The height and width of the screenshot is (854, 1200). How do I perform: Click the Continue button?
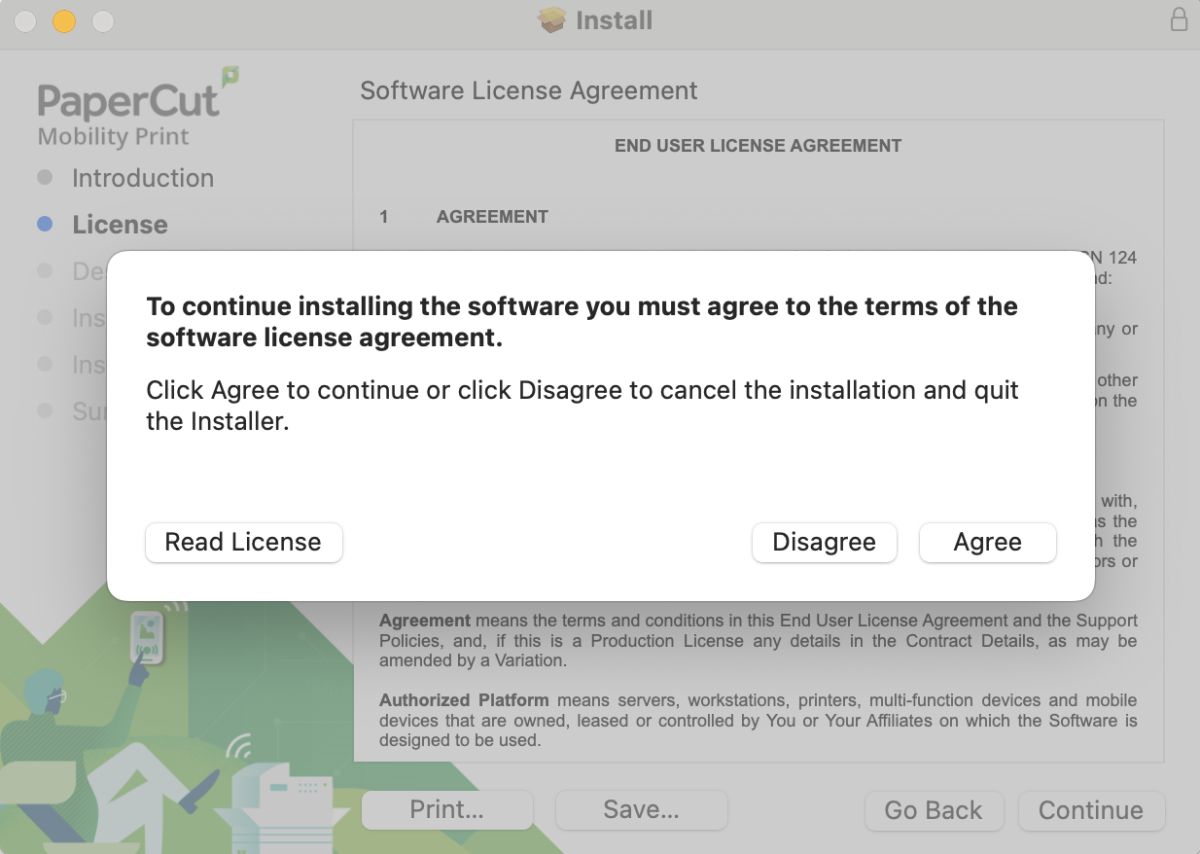point(1090,810)
